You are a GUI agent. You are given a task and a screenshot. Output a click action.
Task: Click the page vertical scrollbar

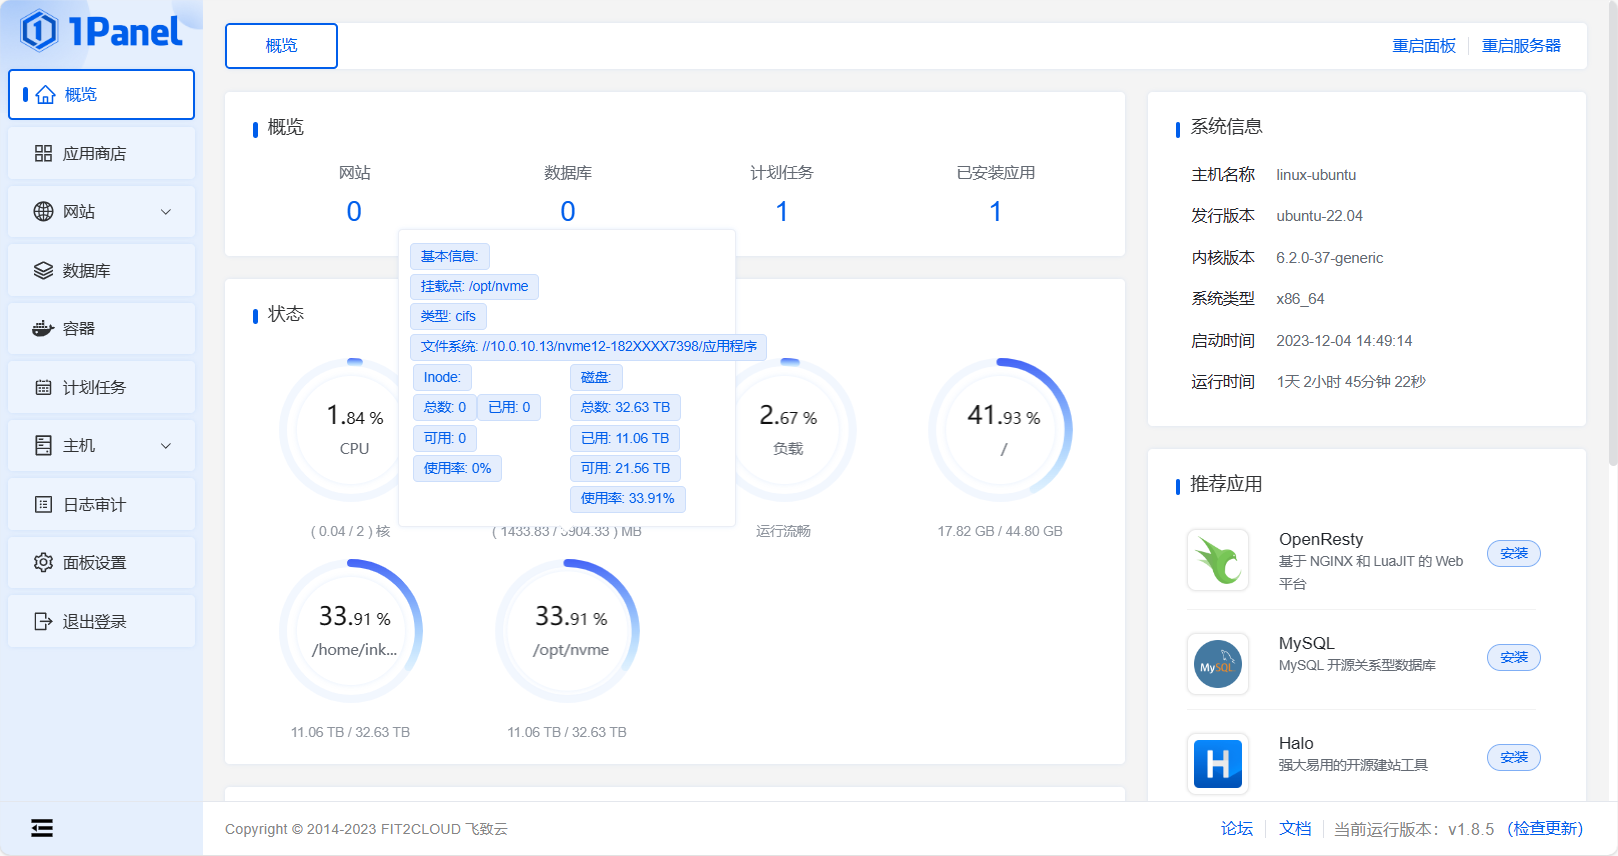[x=1612, y=233]
